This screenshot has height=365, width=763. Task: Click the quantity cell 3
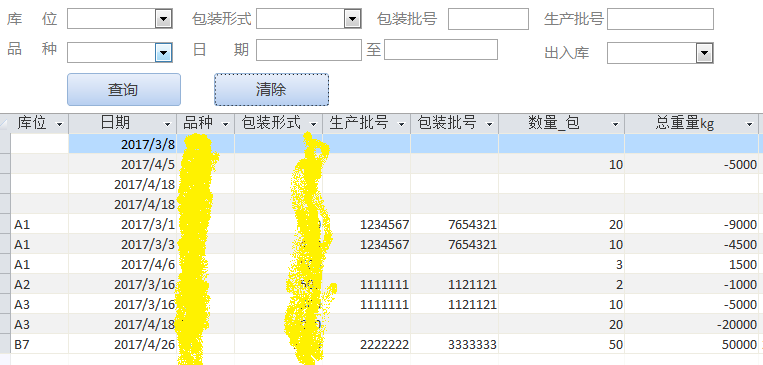pos(562,264)
